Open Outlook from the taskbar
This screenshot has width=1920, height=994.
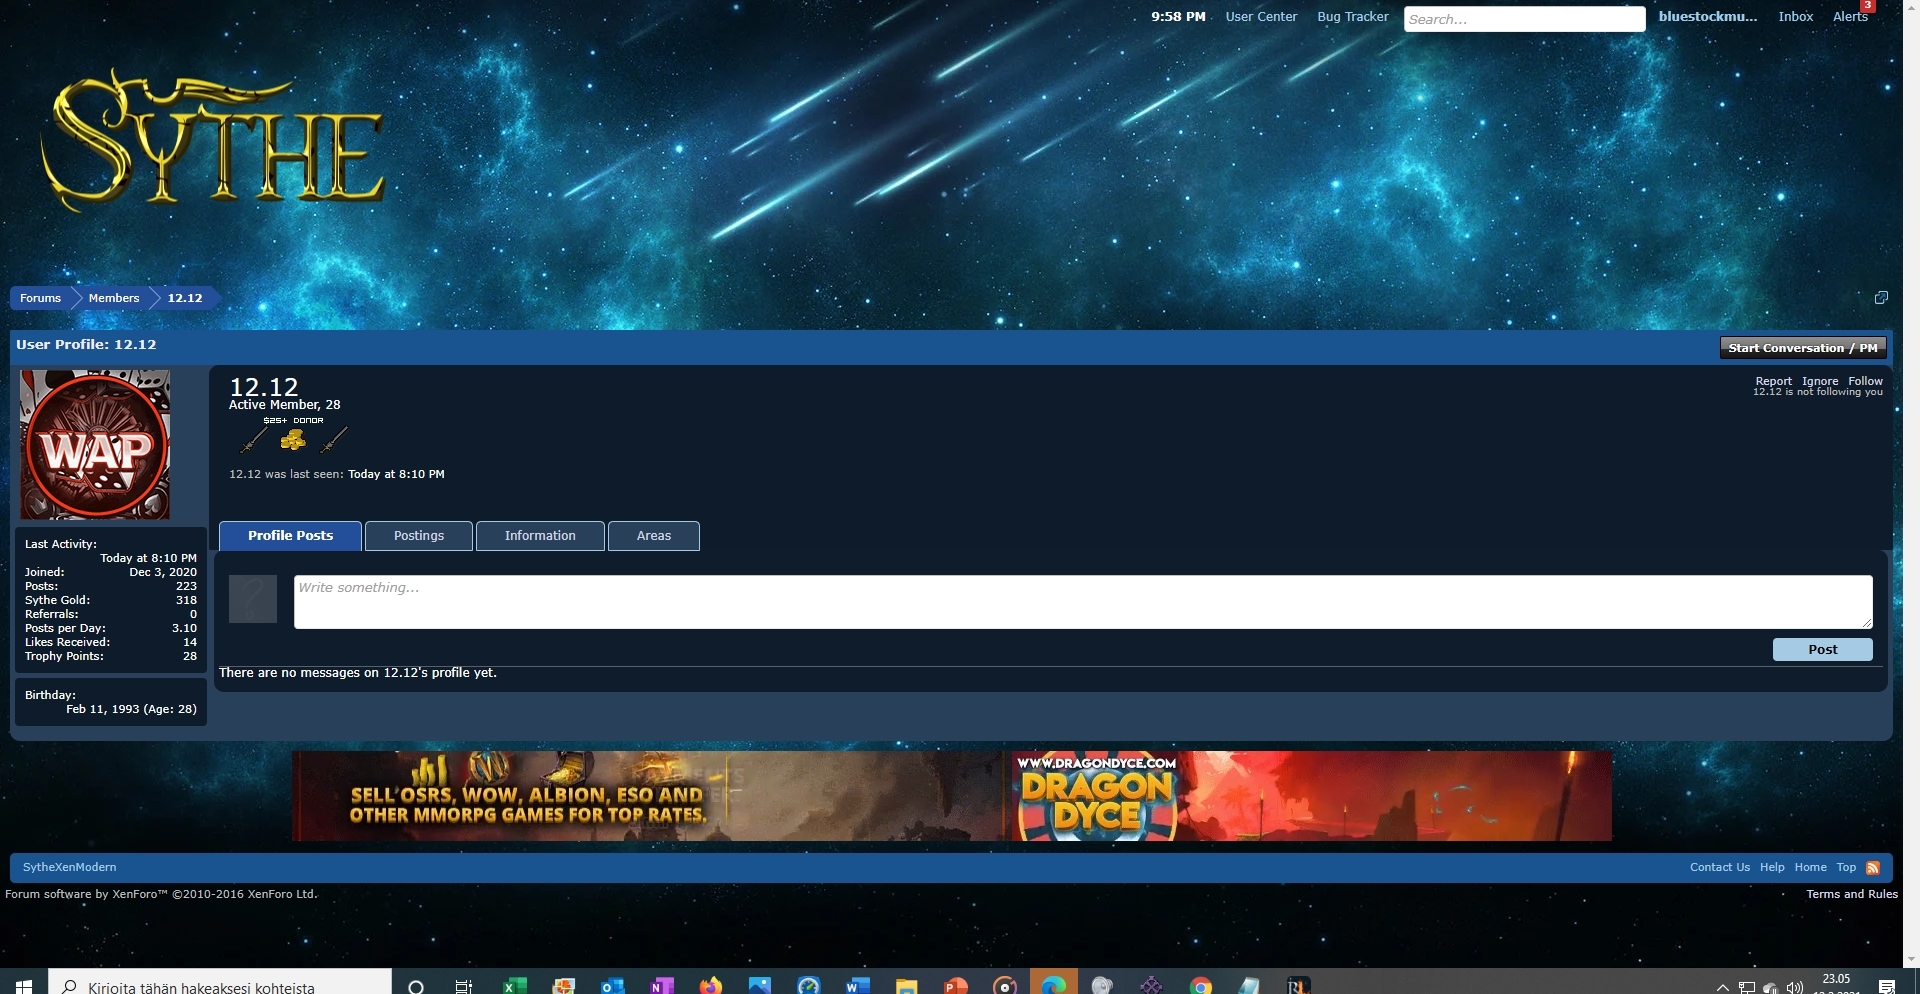[612, 986]
